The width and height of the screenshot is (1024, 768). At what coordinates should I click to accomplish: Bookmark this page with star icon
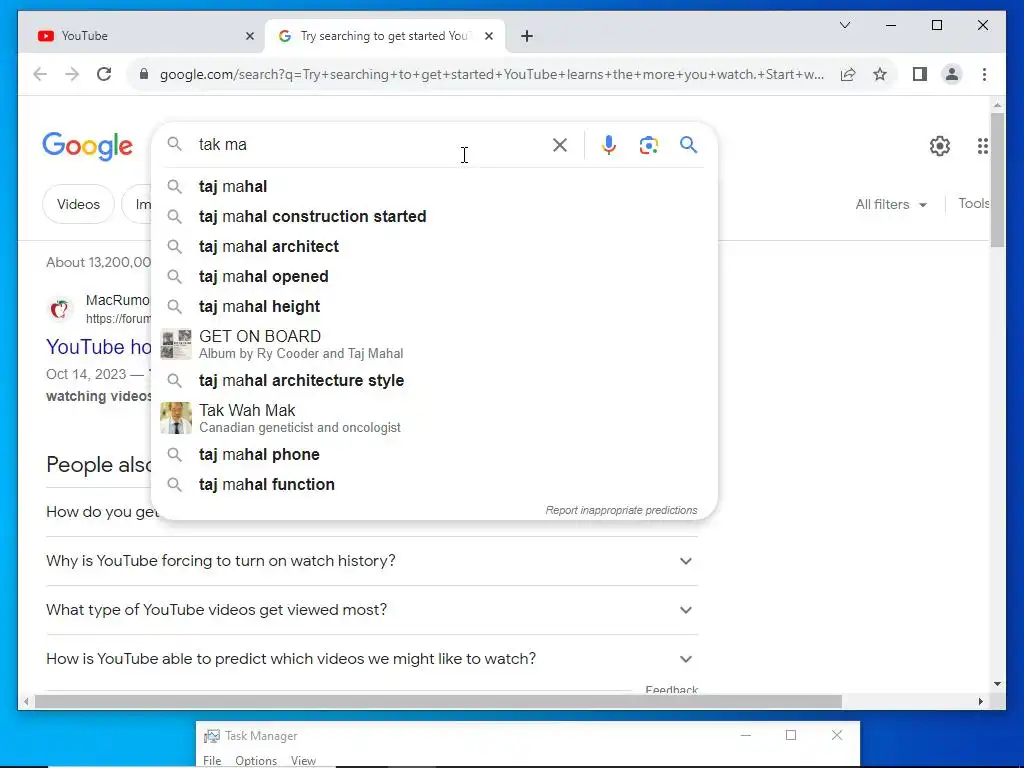point(880,74)
